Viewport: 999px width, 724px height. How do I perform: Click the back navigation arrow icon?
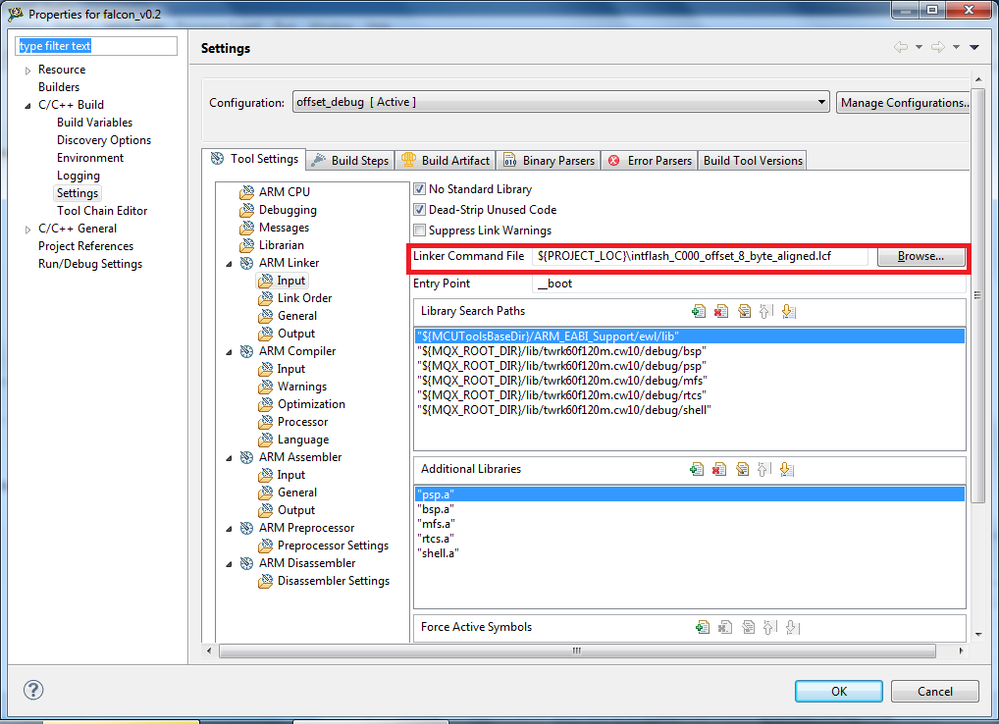901,47
